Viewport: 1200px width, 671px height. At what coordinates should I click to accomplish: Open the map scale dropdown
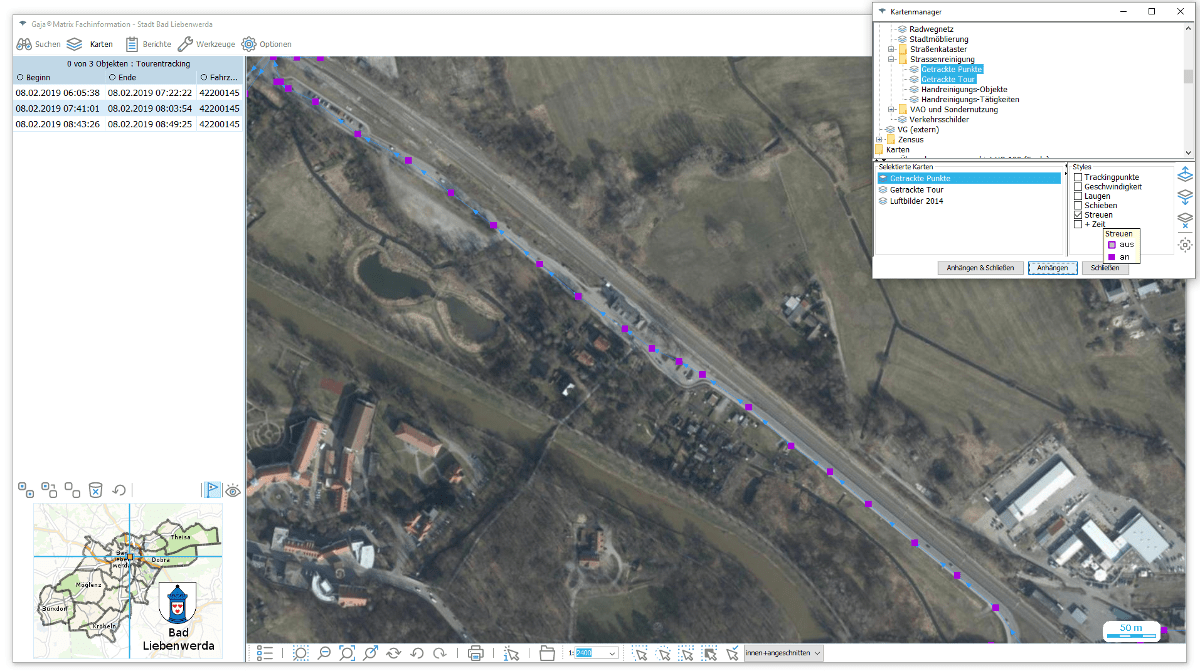tap(612, 653)
